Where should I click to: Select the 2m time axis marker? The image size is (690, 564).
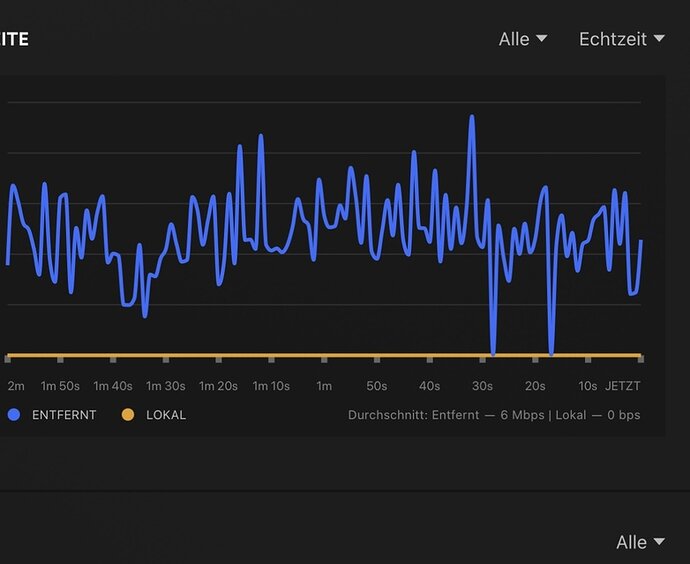[16, 386]
